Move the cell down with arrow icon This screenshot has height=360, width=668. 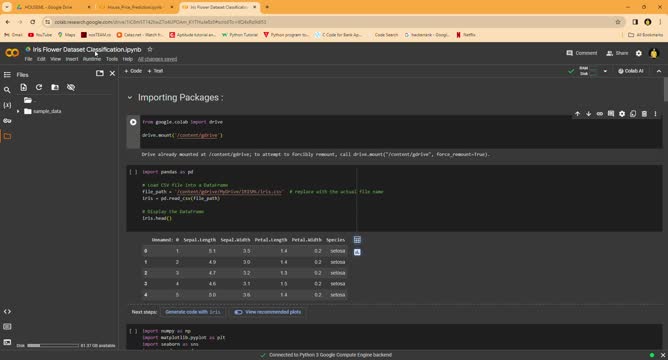tap(588, 114)
